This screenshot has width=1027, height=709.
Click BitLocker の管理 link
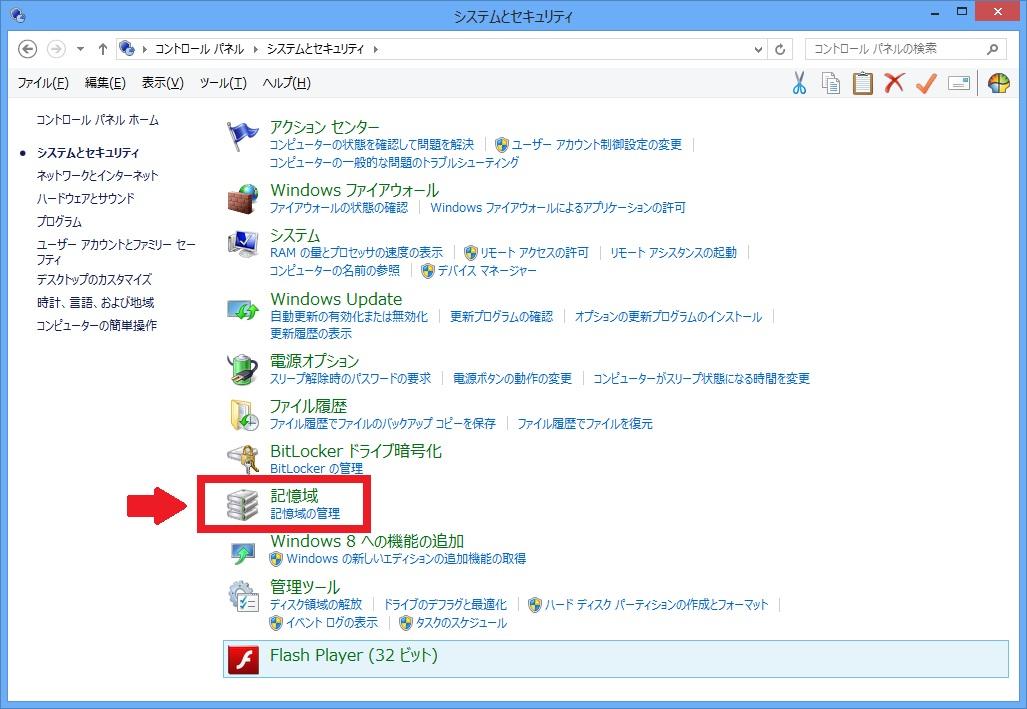(316, 469)
